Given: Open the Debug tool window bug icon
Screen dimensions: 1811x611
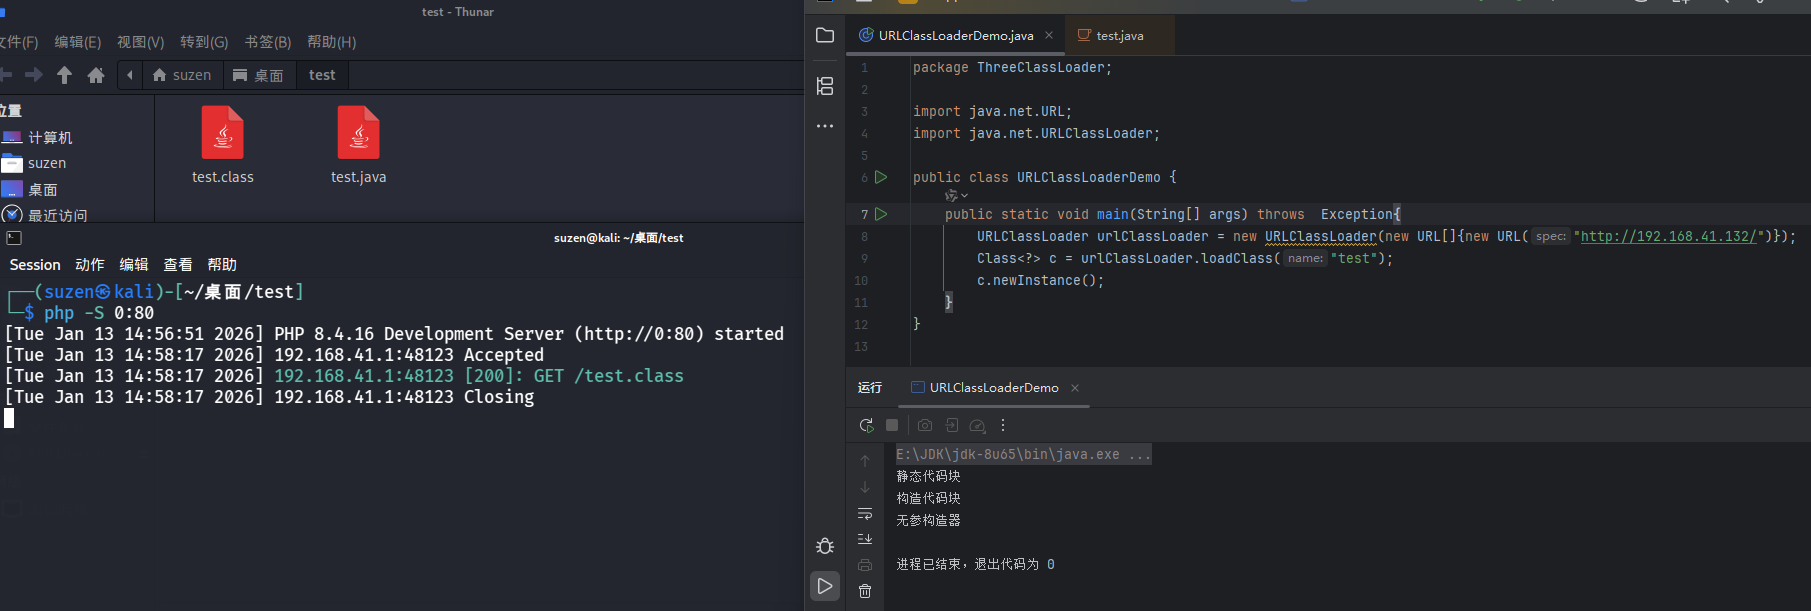Looking at the screenshot, I should [x=825, y=546].
